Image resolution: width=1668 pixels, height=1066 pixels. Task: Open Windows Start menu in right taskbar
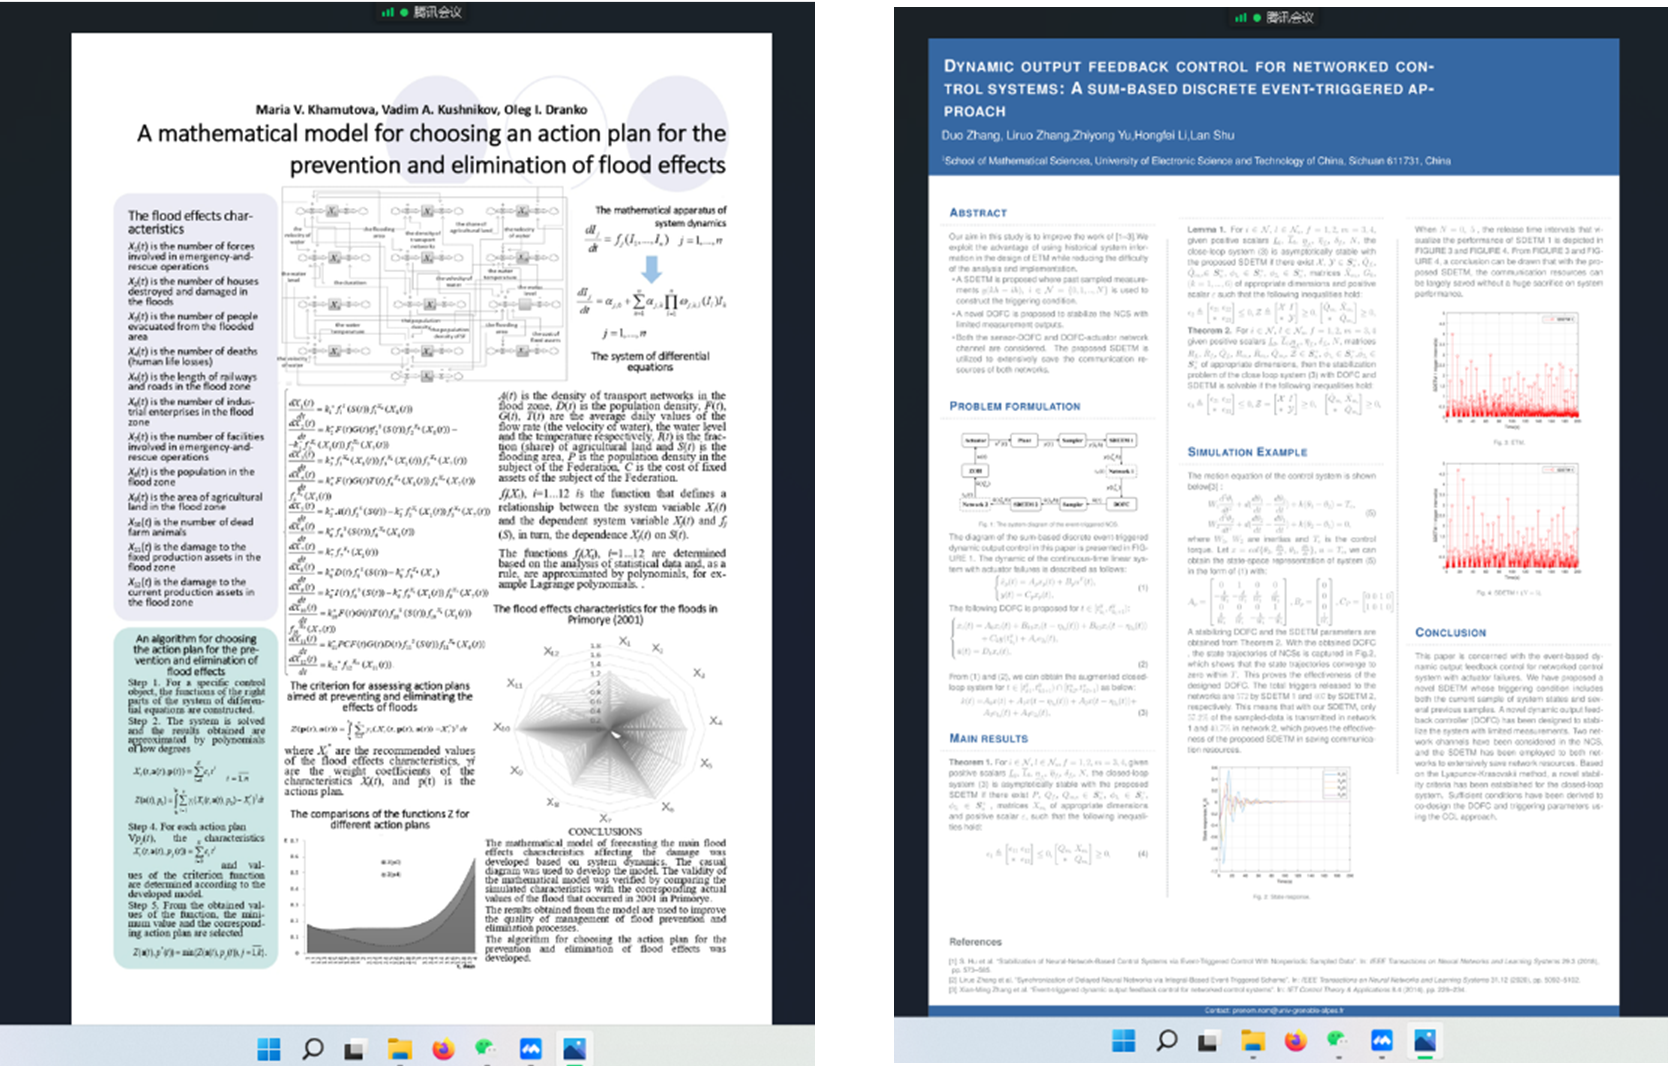pyautogui.click(x=1124, y=1041)
